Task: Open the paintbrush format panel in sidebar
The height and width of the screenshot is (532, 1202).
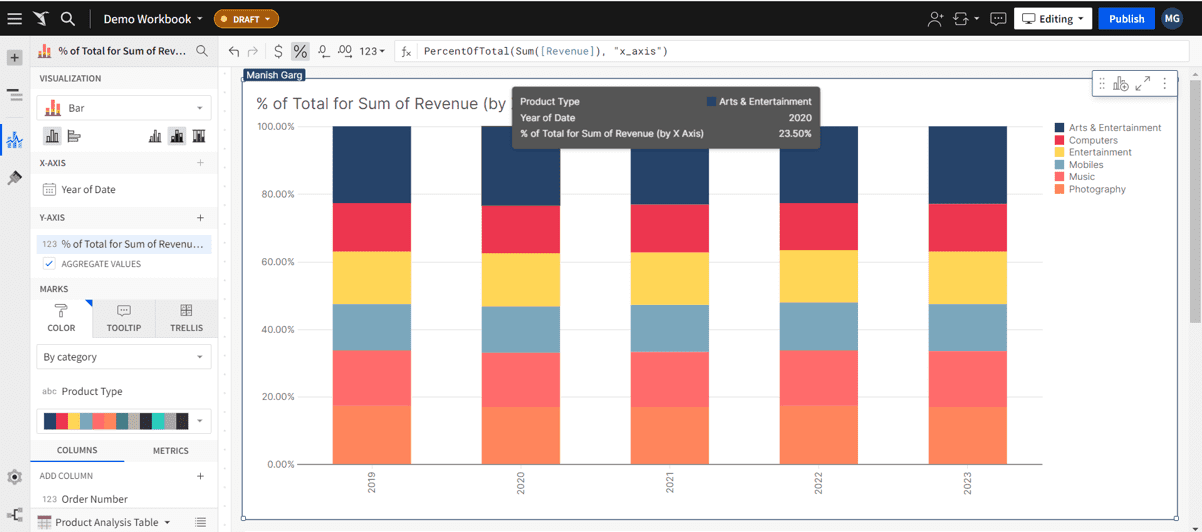Action: tap(14, 178)
